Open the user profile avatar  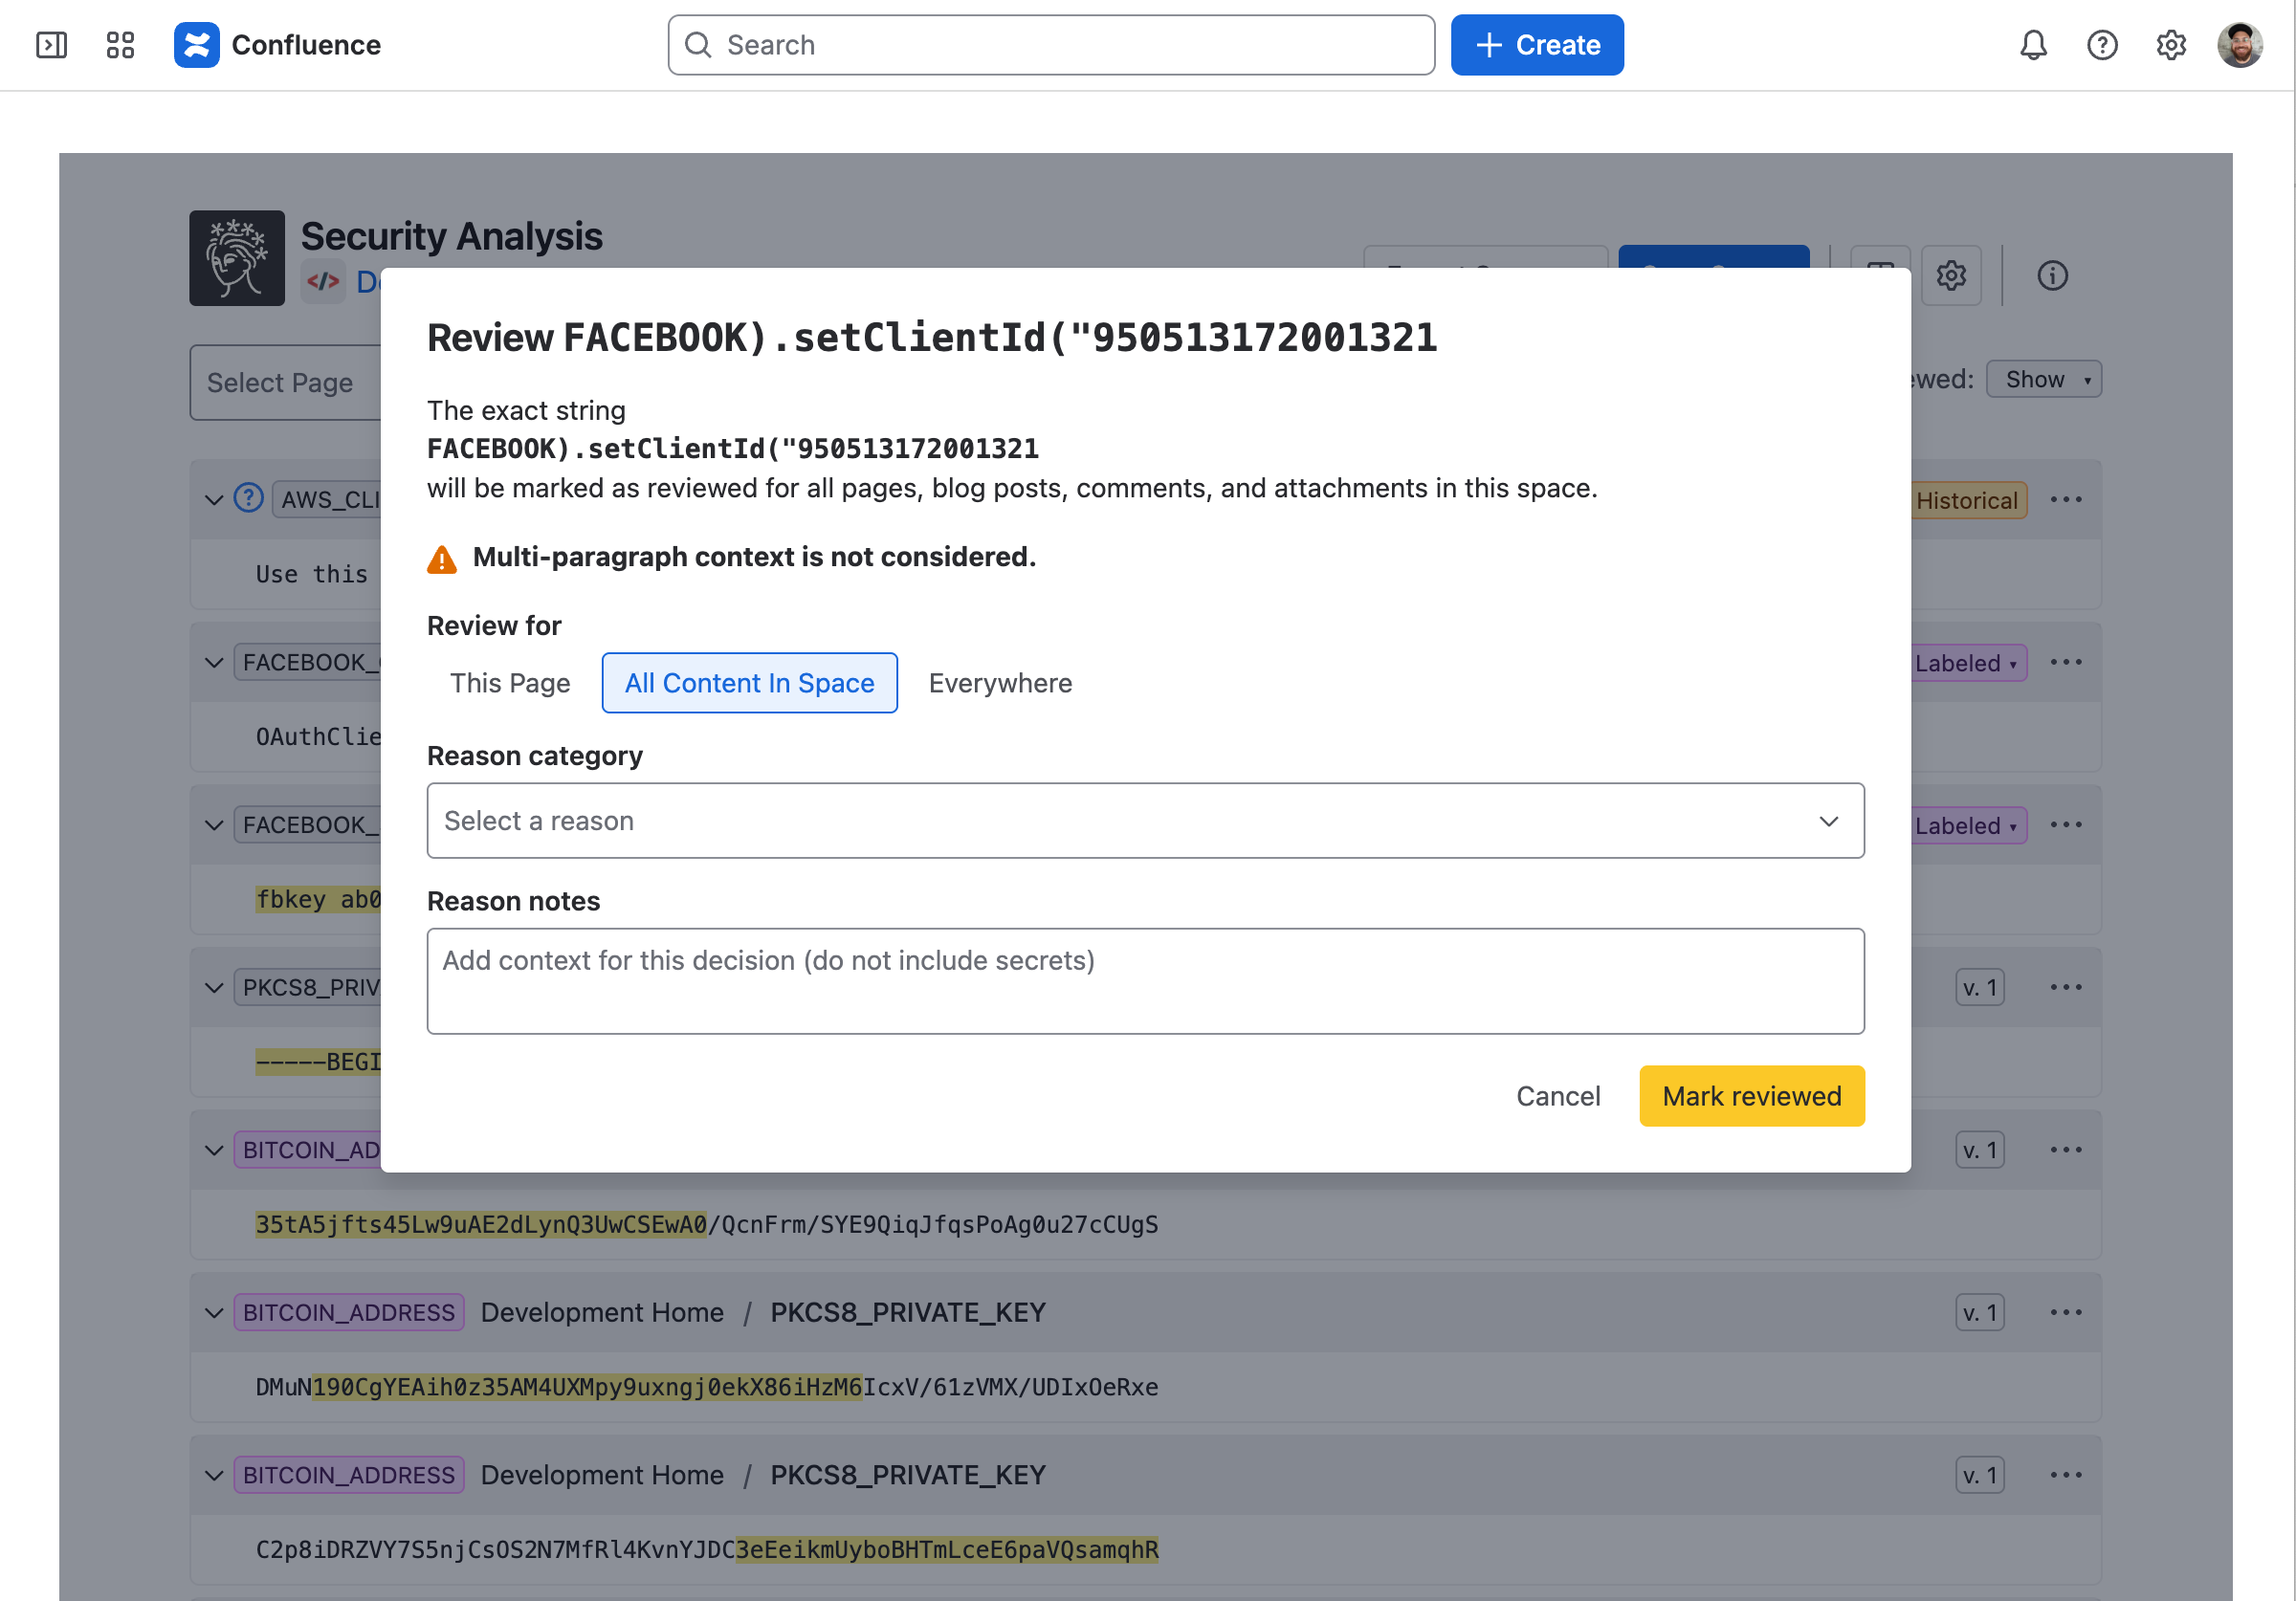click(x=2240, y=45)
